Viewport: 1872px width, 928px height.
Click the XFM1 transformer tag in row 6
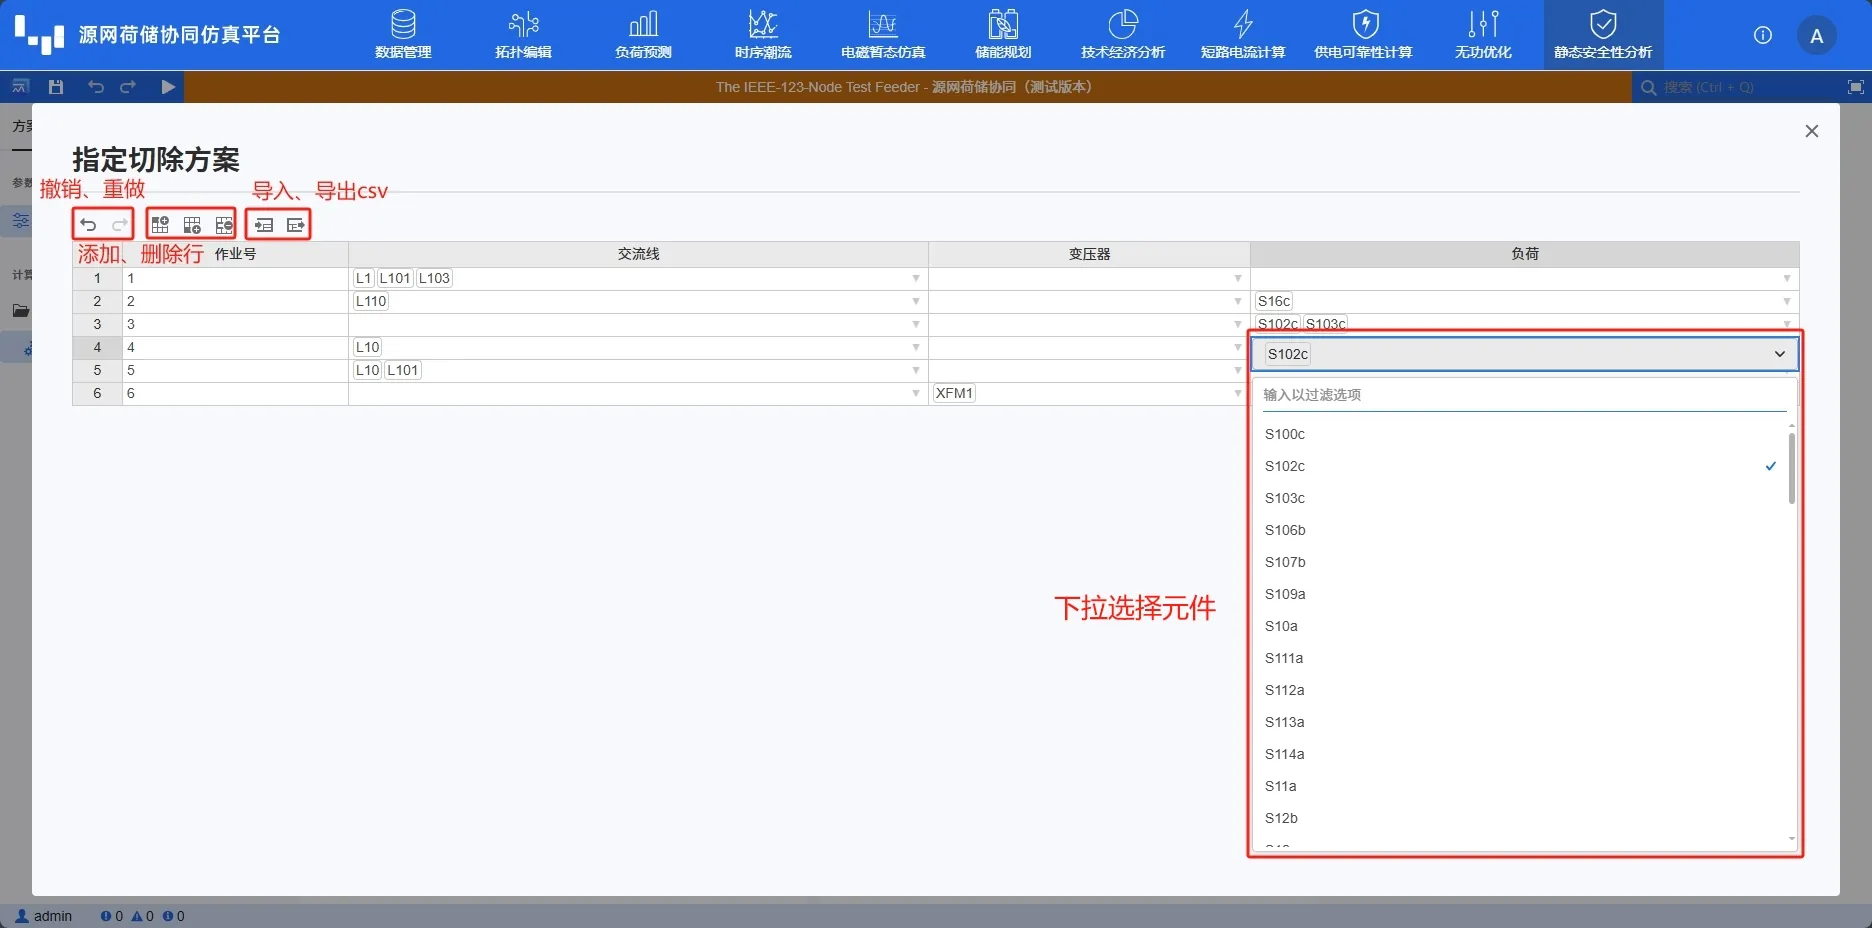[x=954, y=393]
